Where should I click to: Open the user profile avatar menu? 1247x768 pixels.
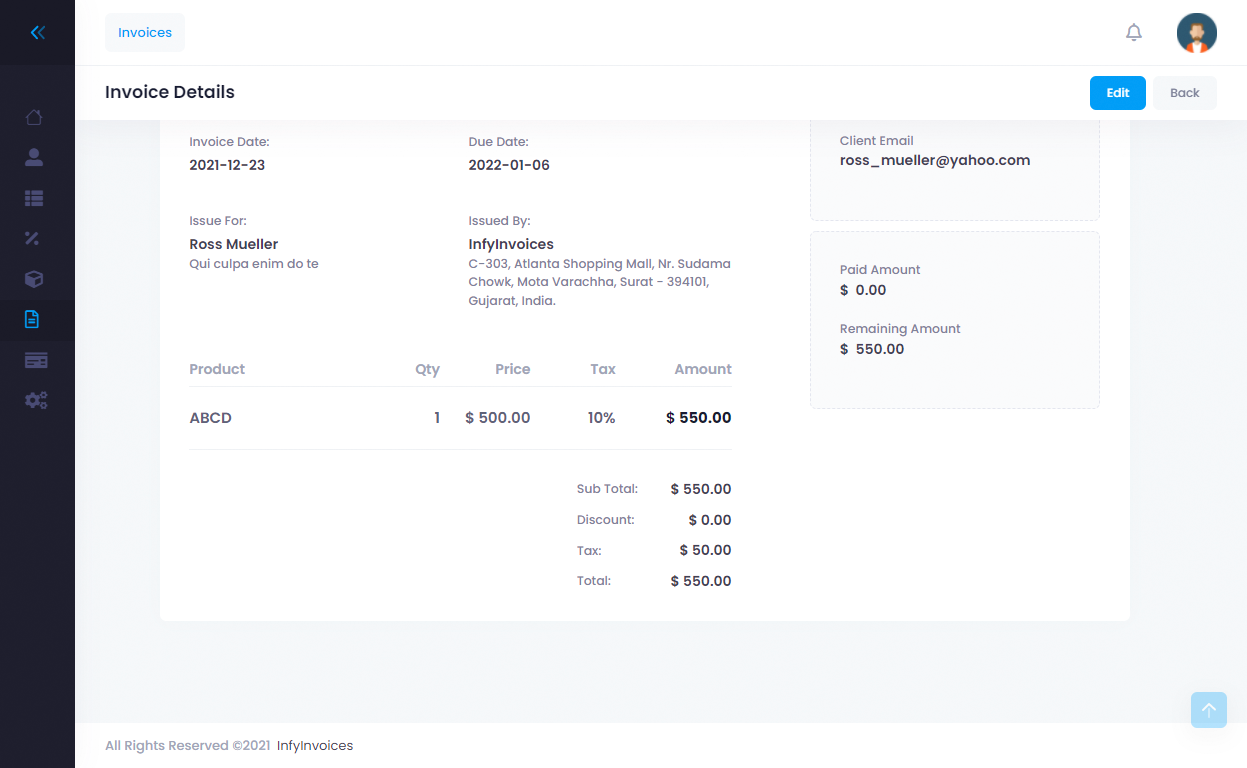click(1196, 33)
